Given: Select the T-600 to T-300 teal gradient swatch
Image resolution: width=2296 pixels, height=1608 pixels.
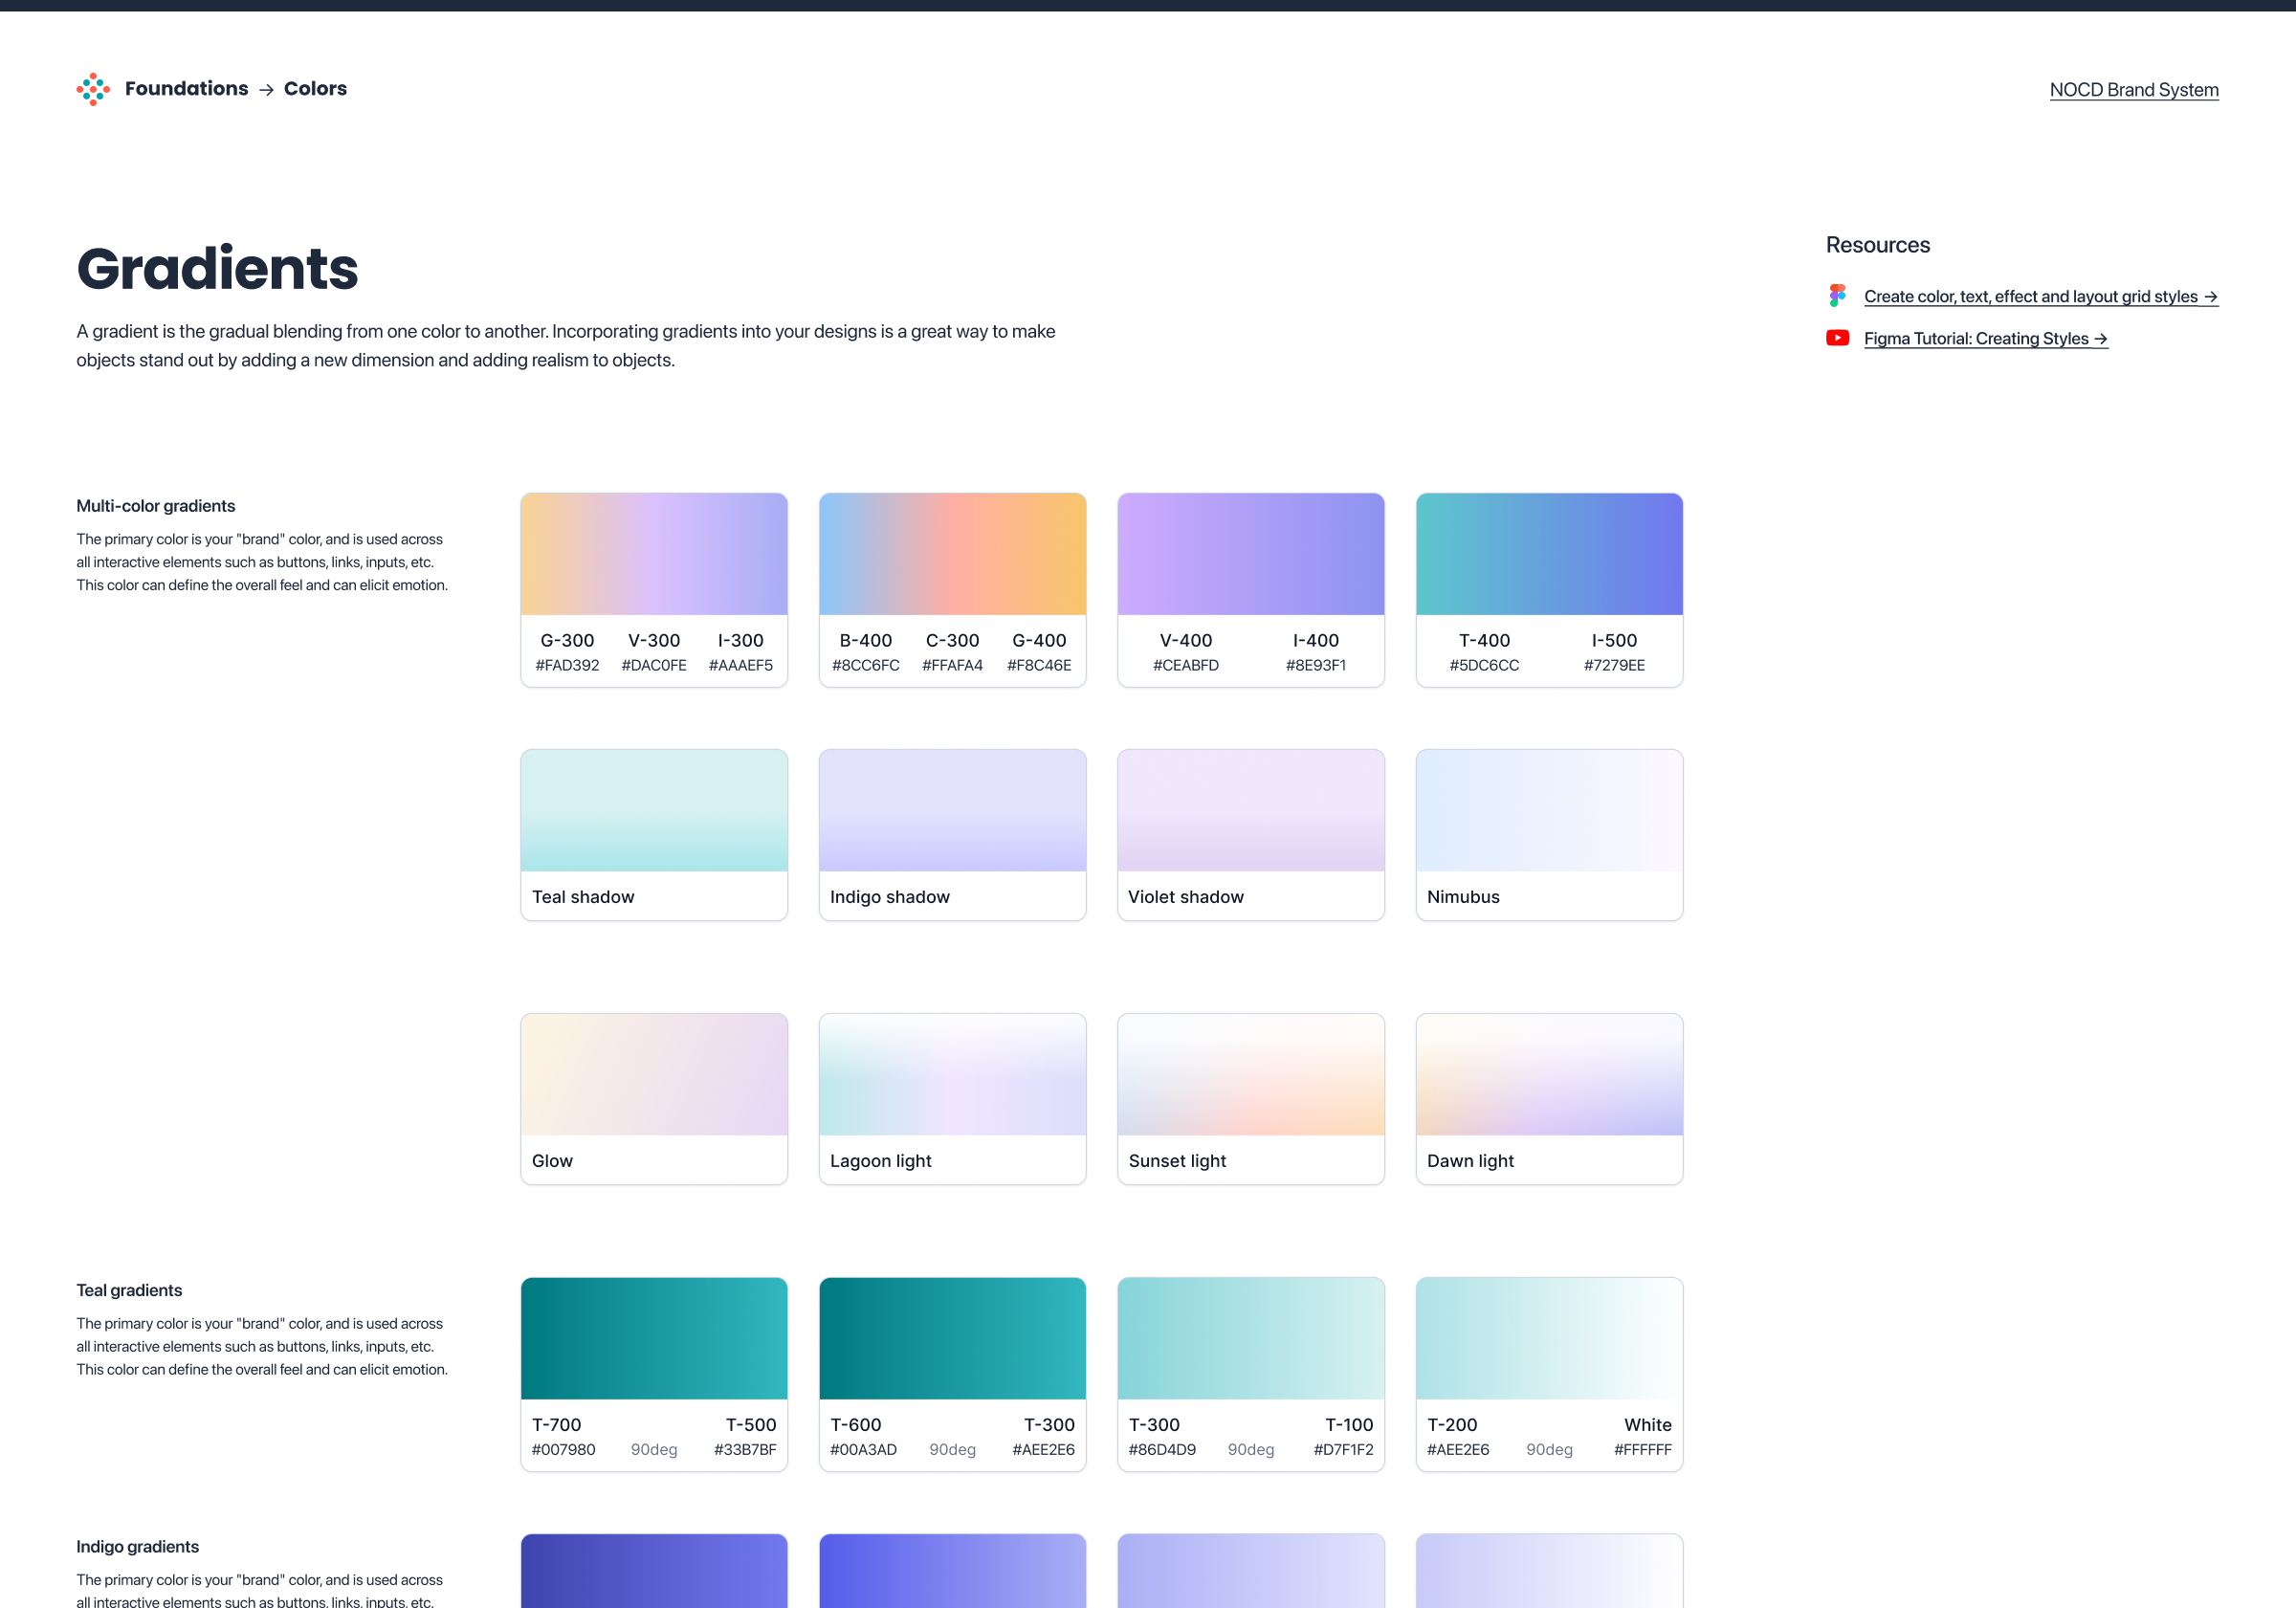Looking at the screenshot, I should [x=952, y=1338].
